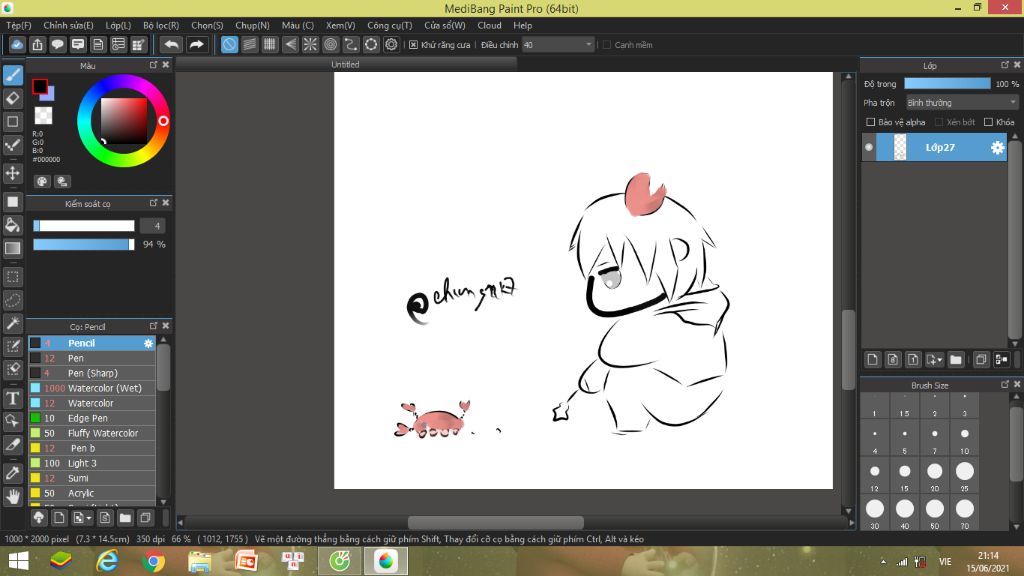Select Pen (Sharp) brush
Image resolution: width=1024 pixels, height=576 pixels.
[x=91, y=373]
